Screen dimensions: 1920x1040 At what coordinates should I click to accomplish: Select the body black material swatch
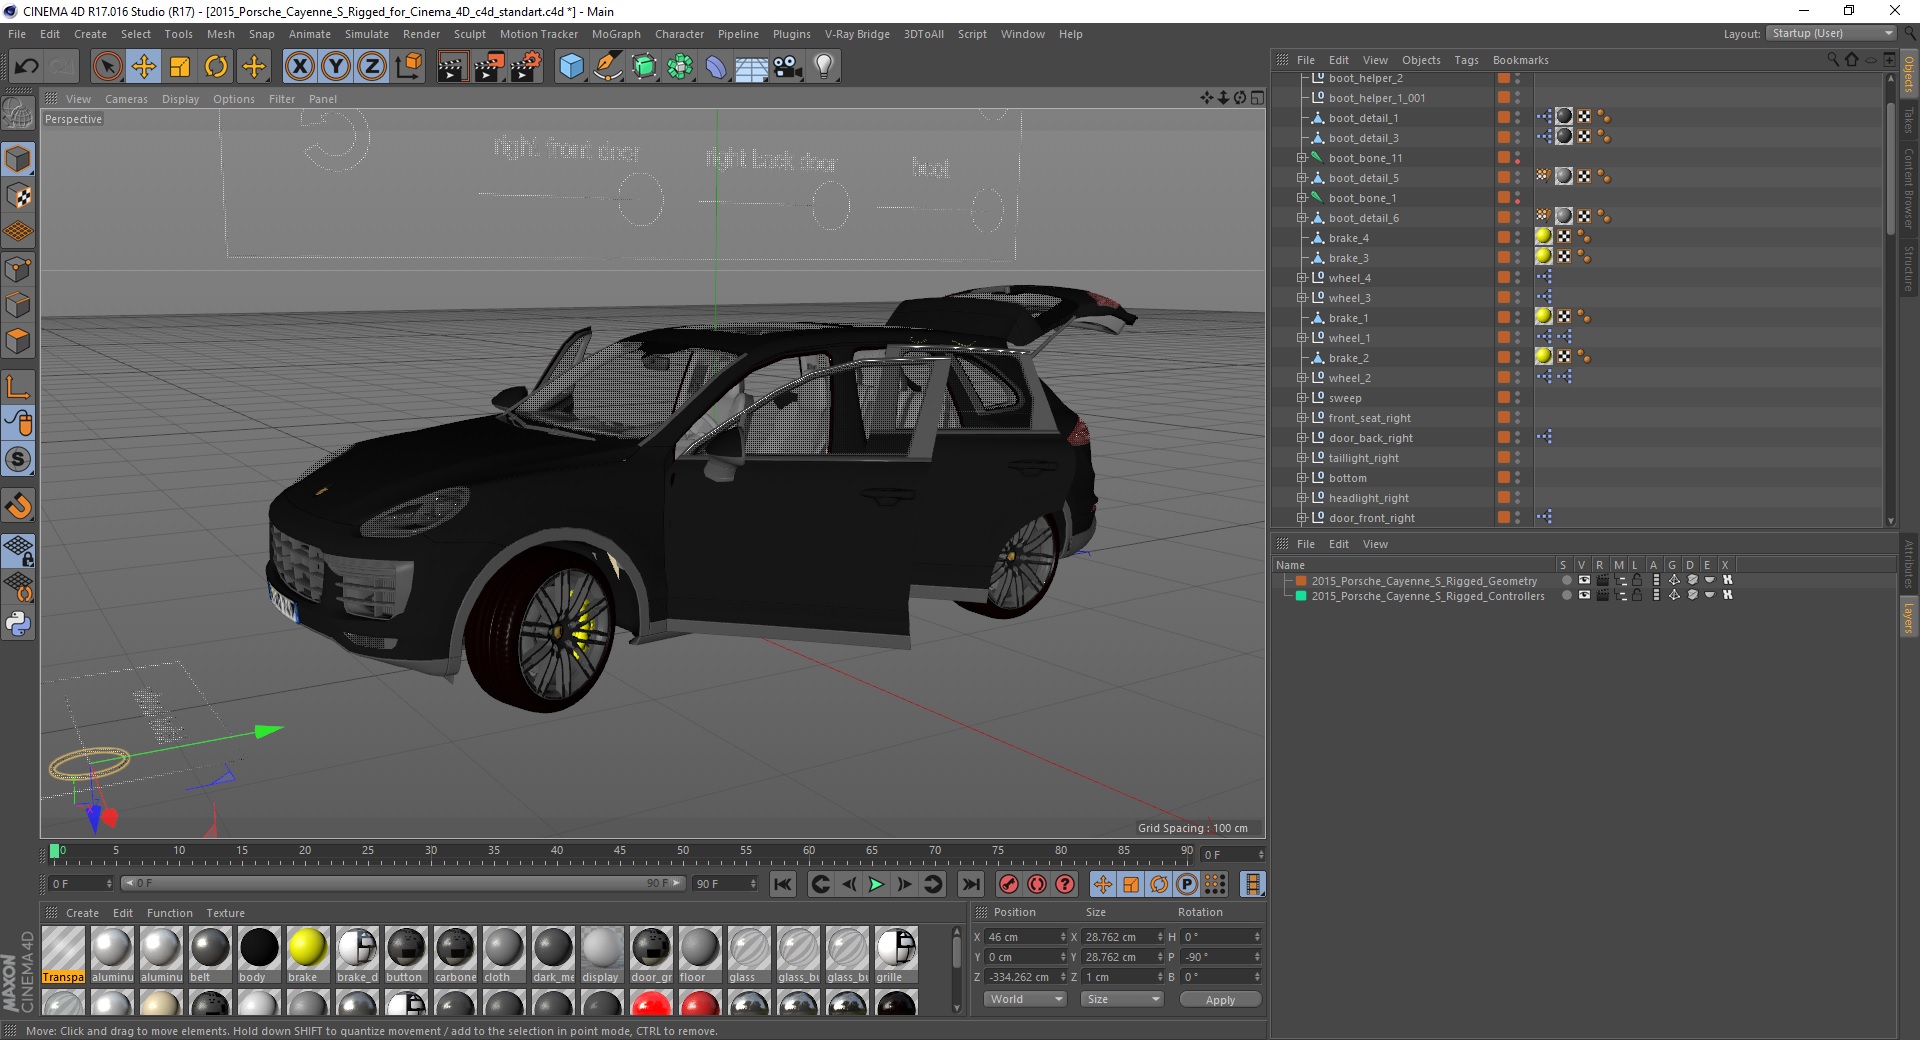(x=258, y=949)
